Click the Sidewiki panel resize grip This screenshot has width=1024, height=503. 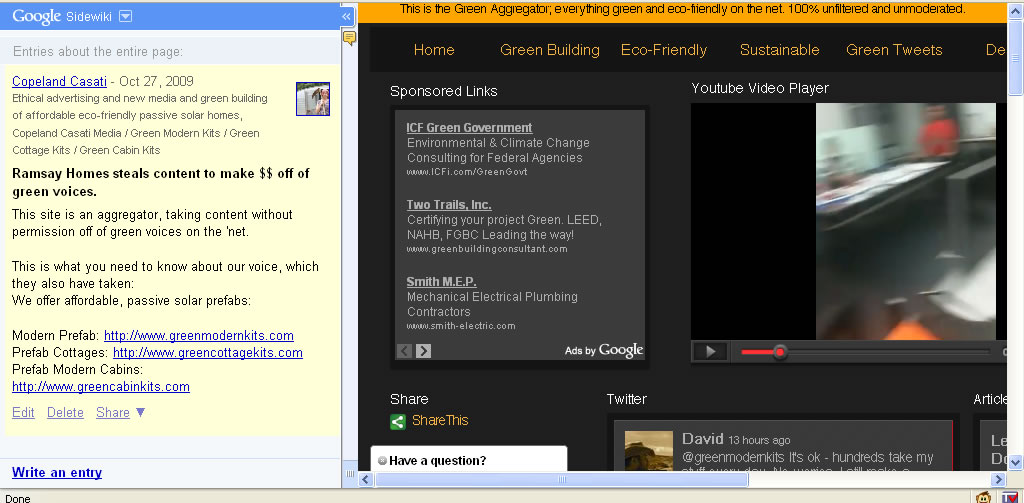click(x=349, y=474)
